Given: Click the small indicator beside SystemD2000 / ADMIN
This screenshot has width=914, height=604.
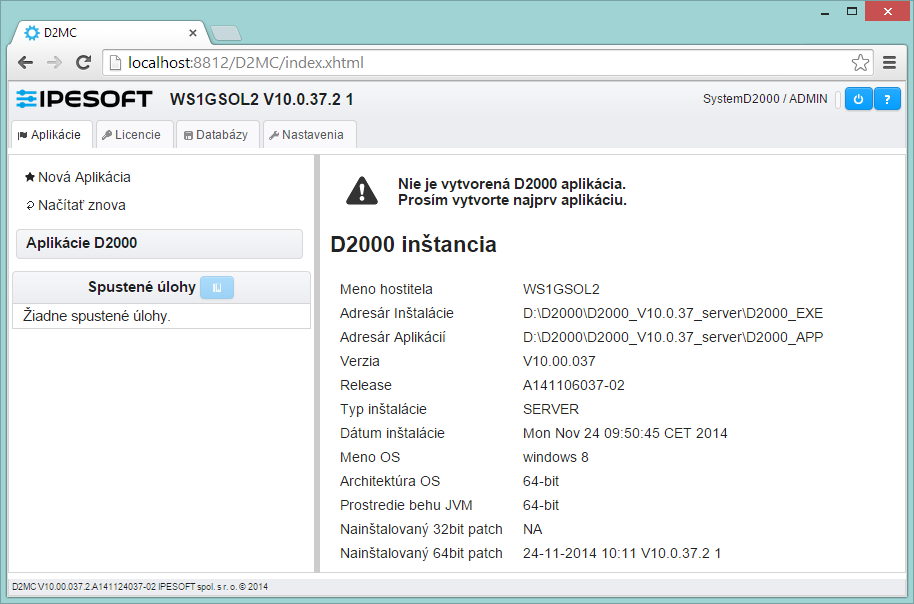Looking at the screenshot, I should click(838, 99).
